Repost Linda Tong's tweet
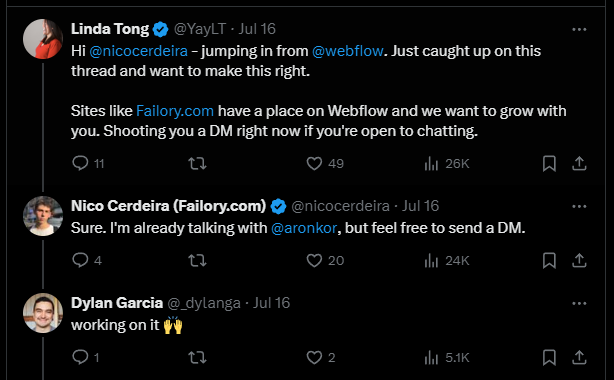614x380 pixels. pyautogui.click(x=197, y=163)
